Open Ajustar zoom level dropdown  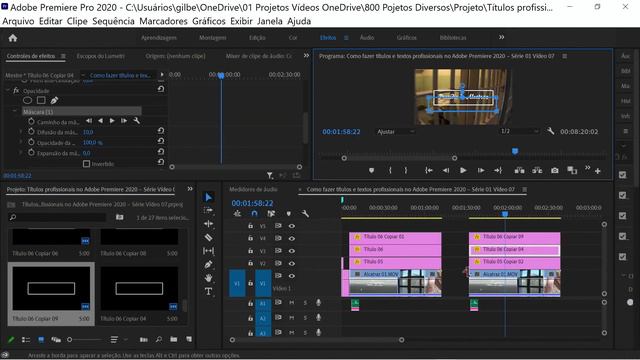[x=396, y=131]
